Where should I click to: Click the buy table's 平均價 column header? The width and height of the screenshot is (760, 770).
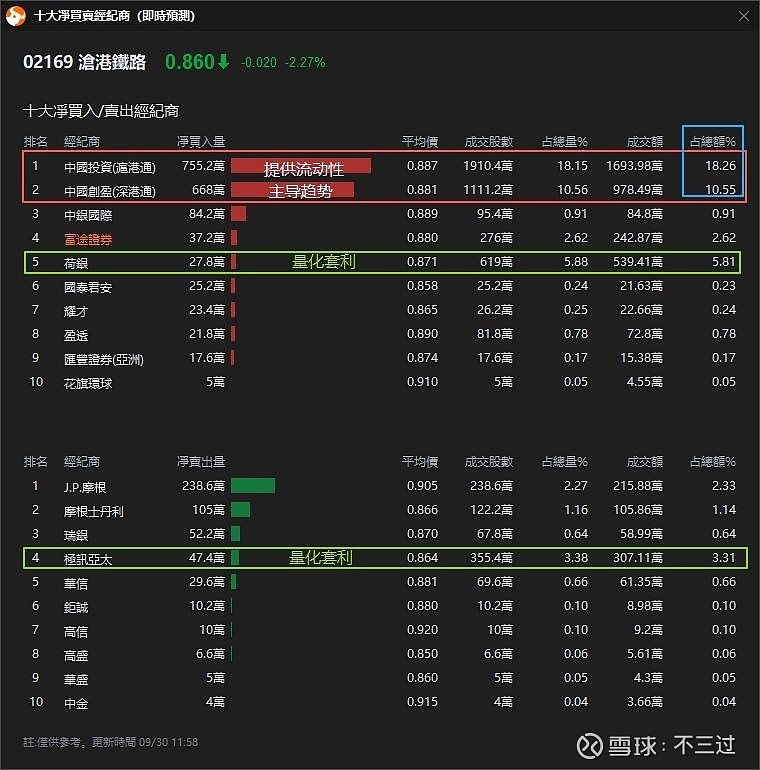coord(420,141)
